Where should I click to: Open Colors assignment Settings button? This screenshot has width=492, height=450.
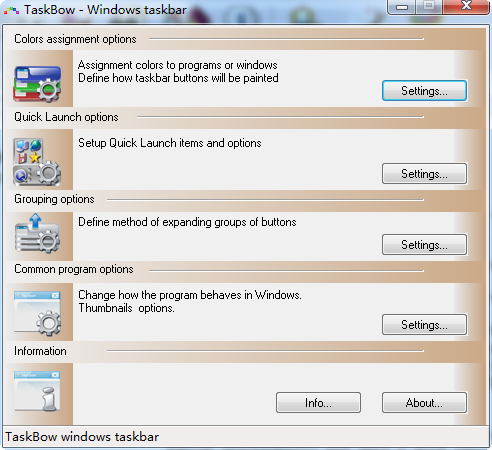424,90
